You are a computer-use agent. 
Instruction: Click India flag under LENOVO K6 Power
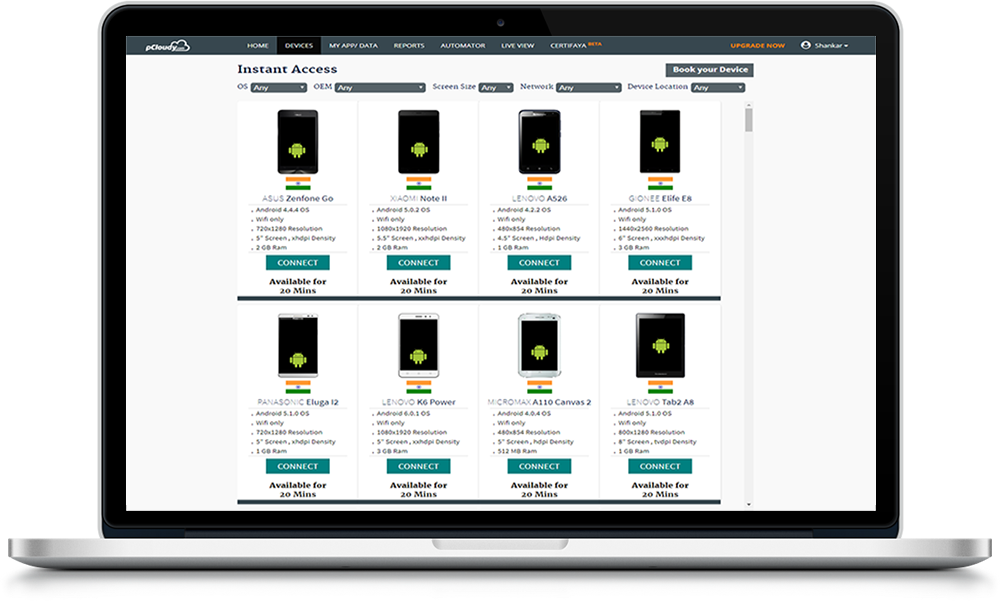pyautogui.click(x=418, y=387)
